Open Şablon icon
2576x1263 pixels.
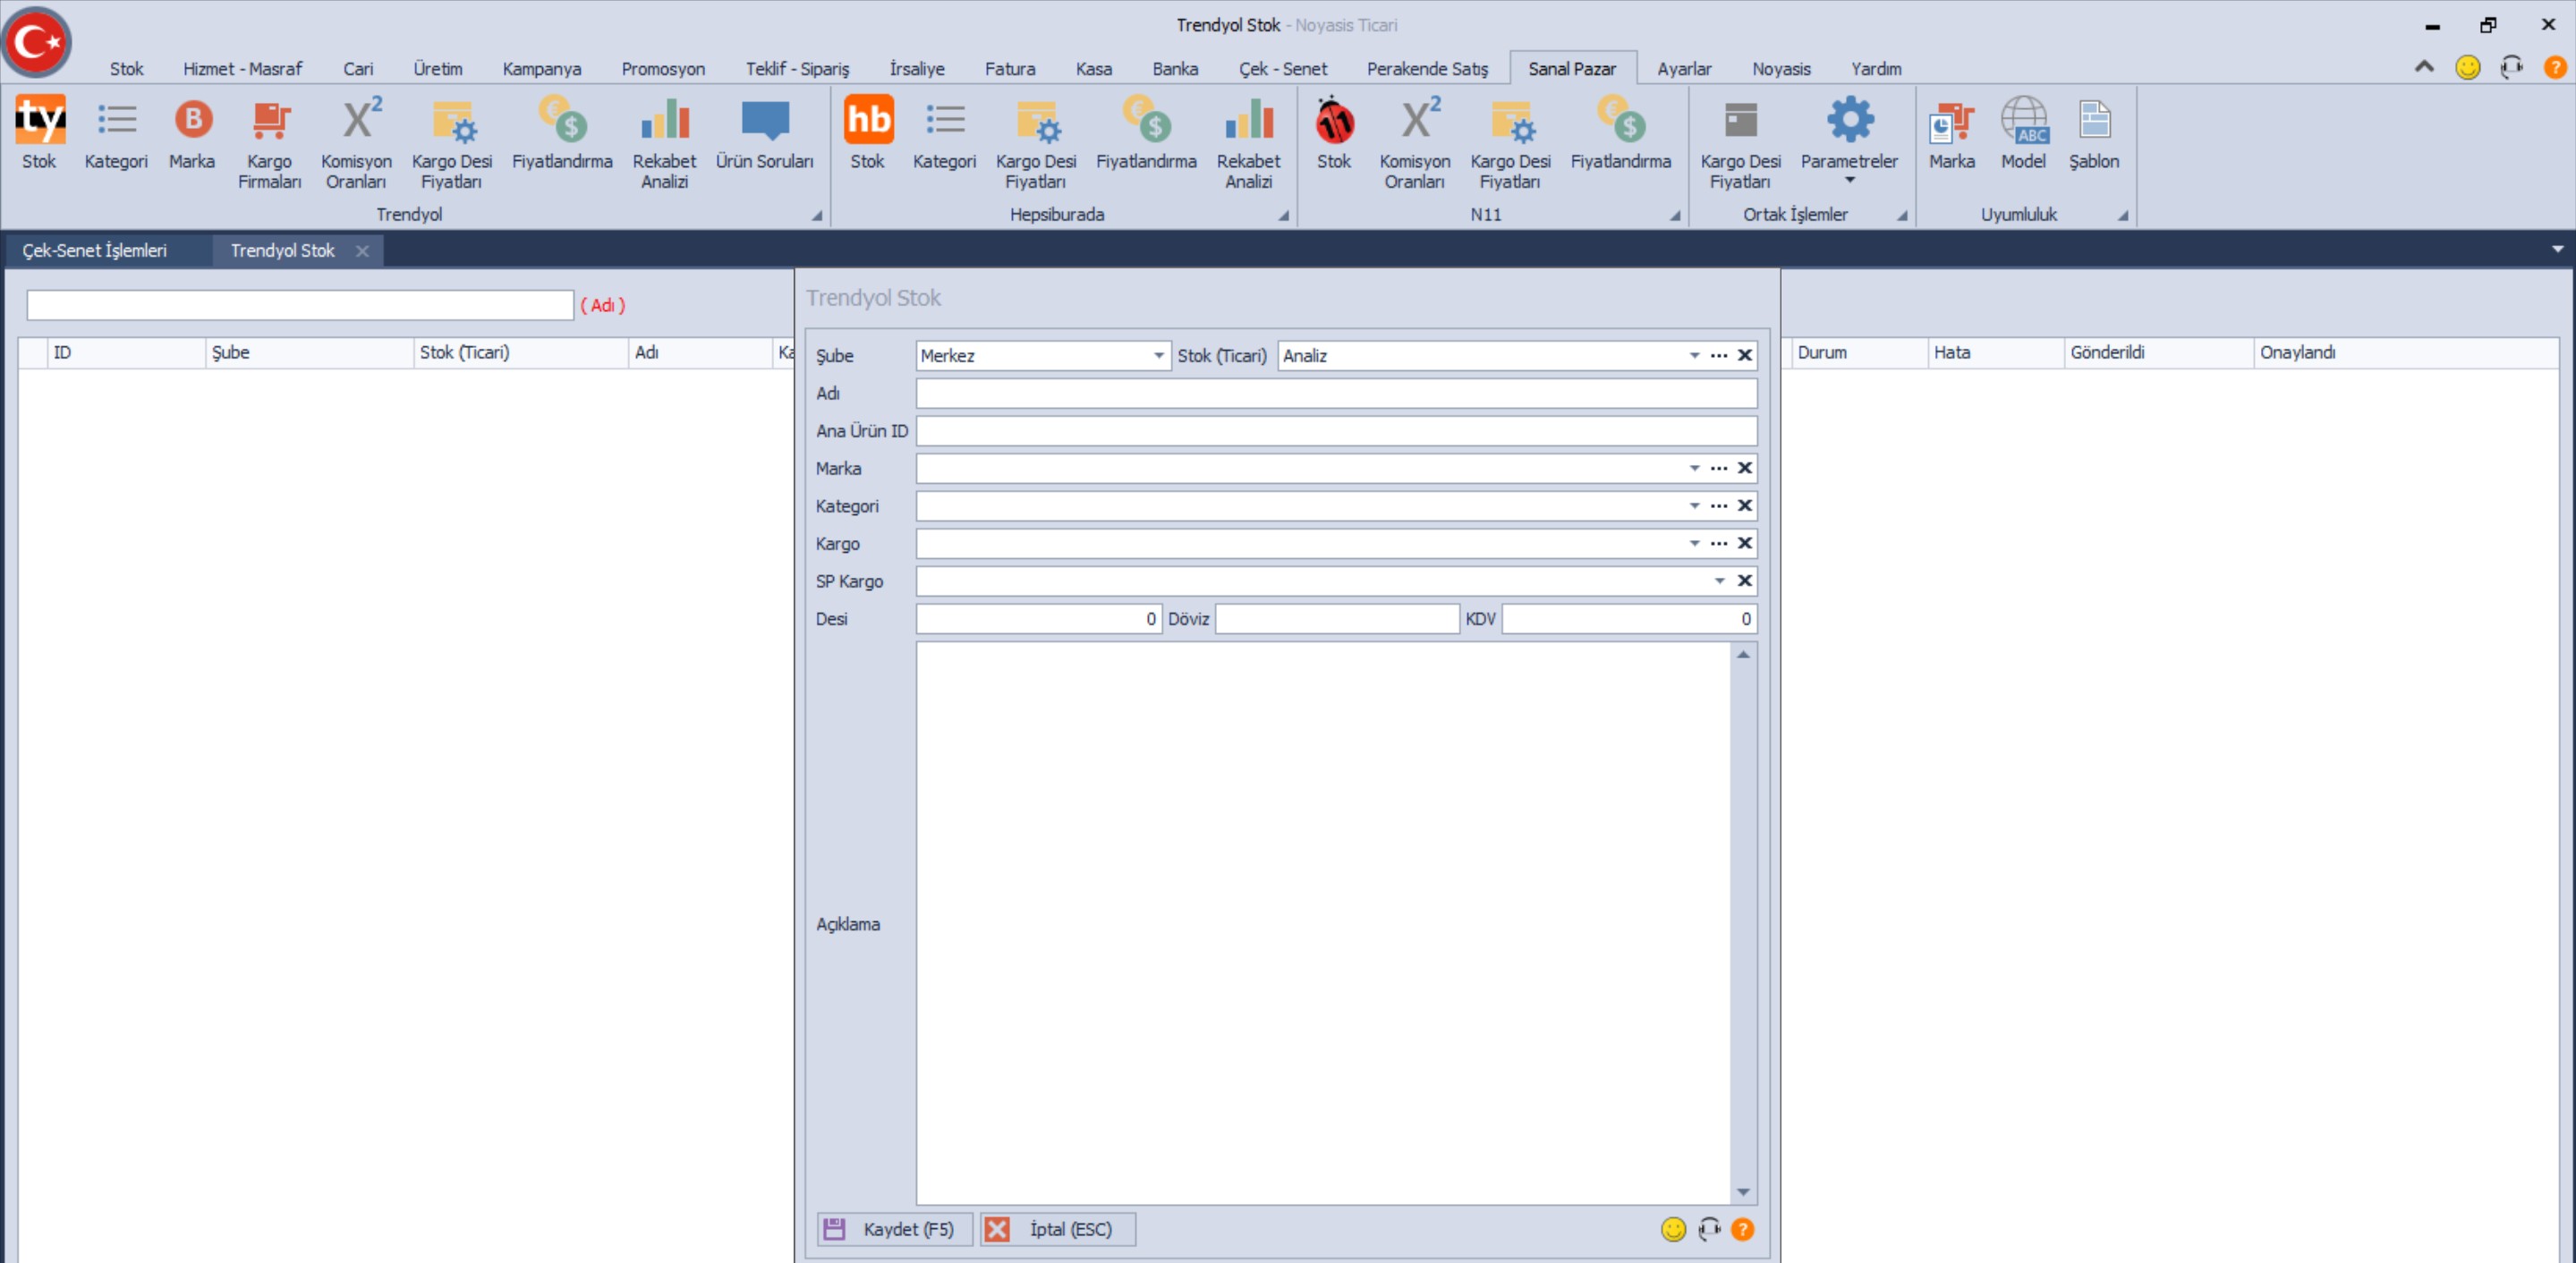click(2094, 133)
